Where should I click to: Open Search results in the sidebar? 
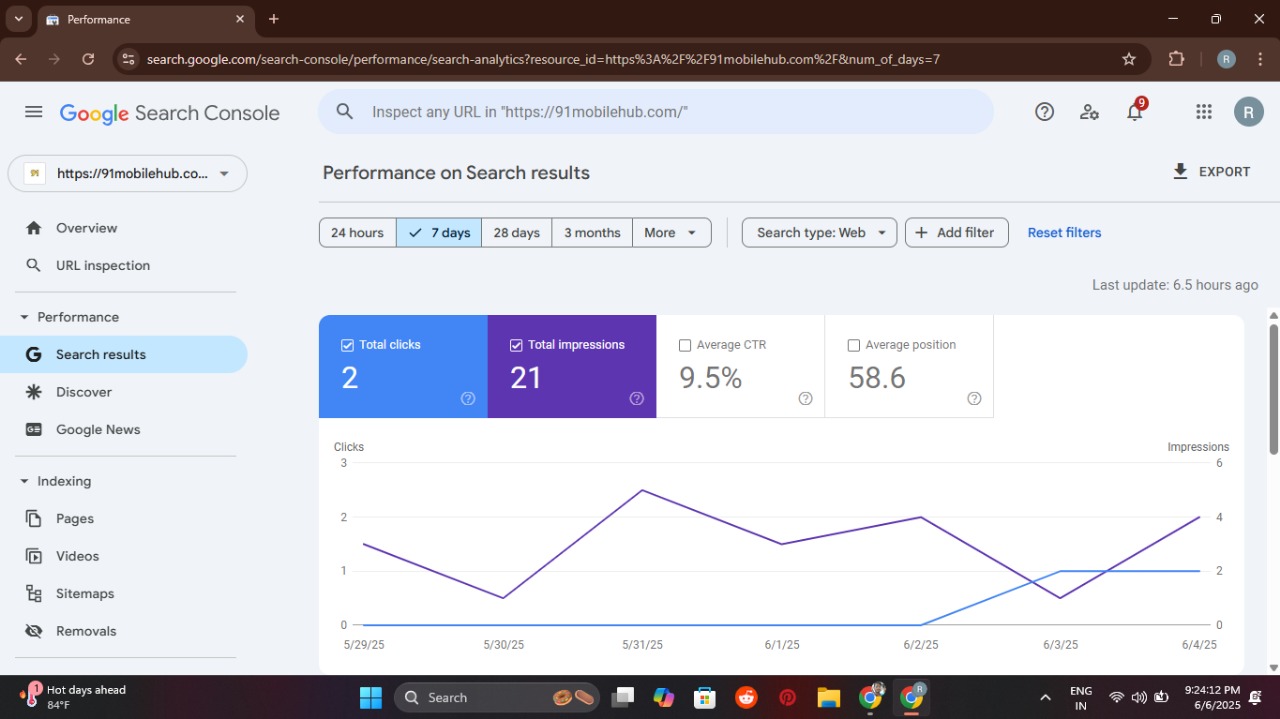pos(124,355)
